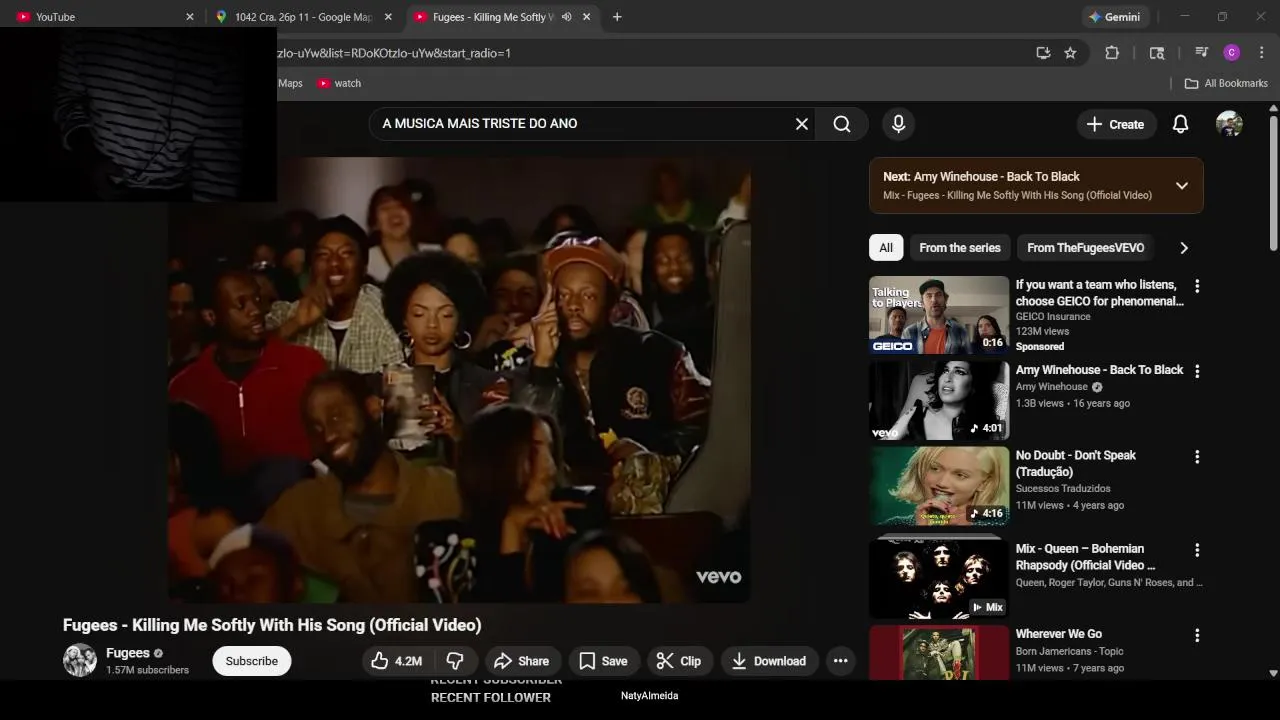The width and height of the screenshot is (1280, 720).
Task: Switch to the Google Maps tab
Action: coord(304,17)
